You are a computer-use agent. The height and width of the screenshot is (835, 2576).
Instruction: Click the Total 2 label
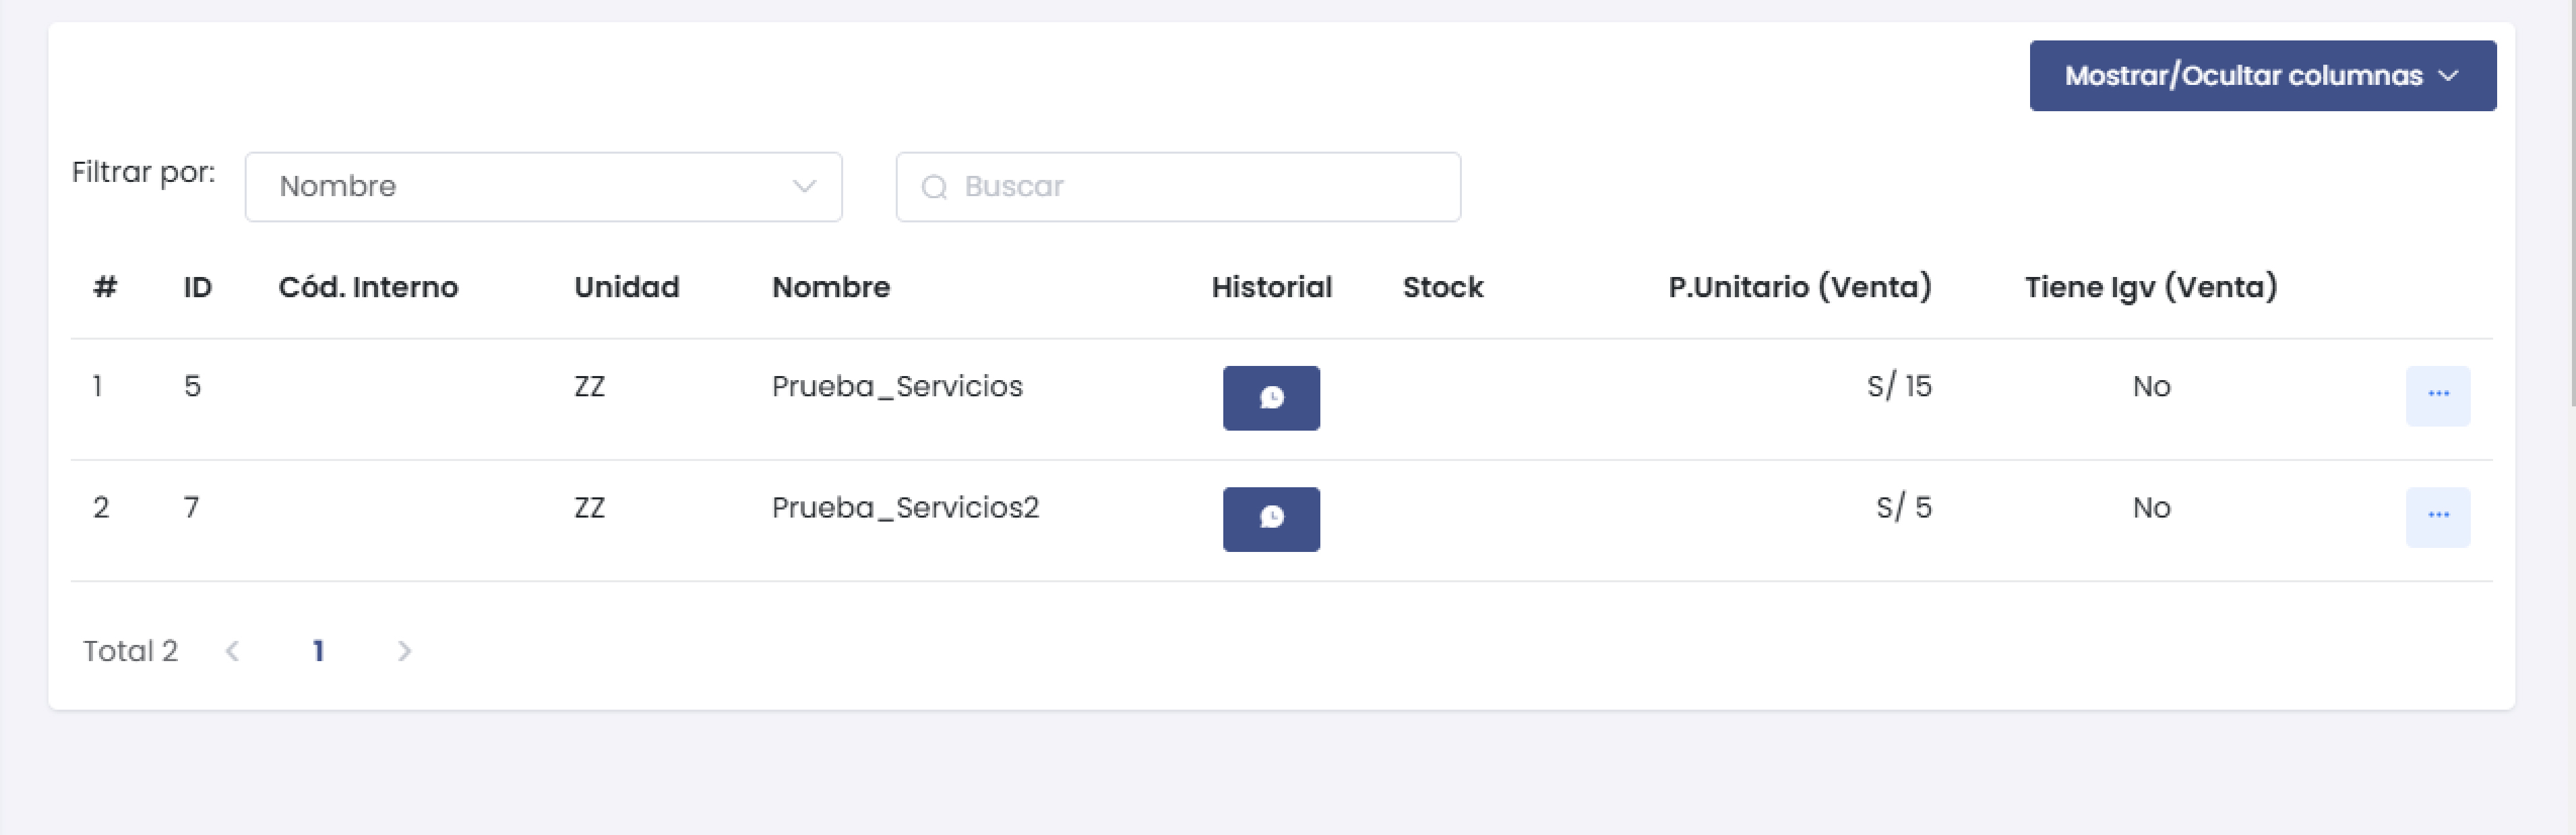point(130,650)
